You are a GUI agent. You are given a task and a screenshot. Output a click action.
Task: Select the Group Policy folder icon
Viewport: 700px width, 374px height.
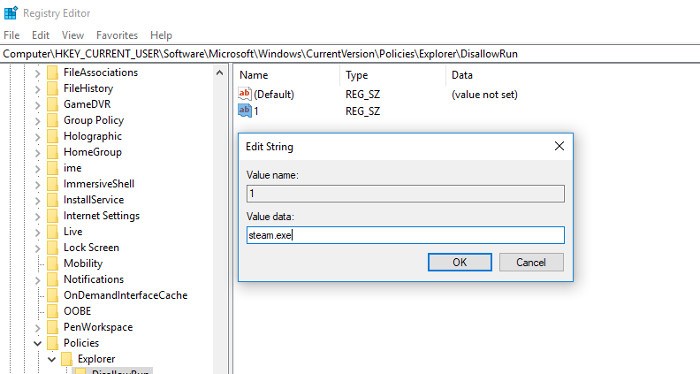tap(53, 121)
